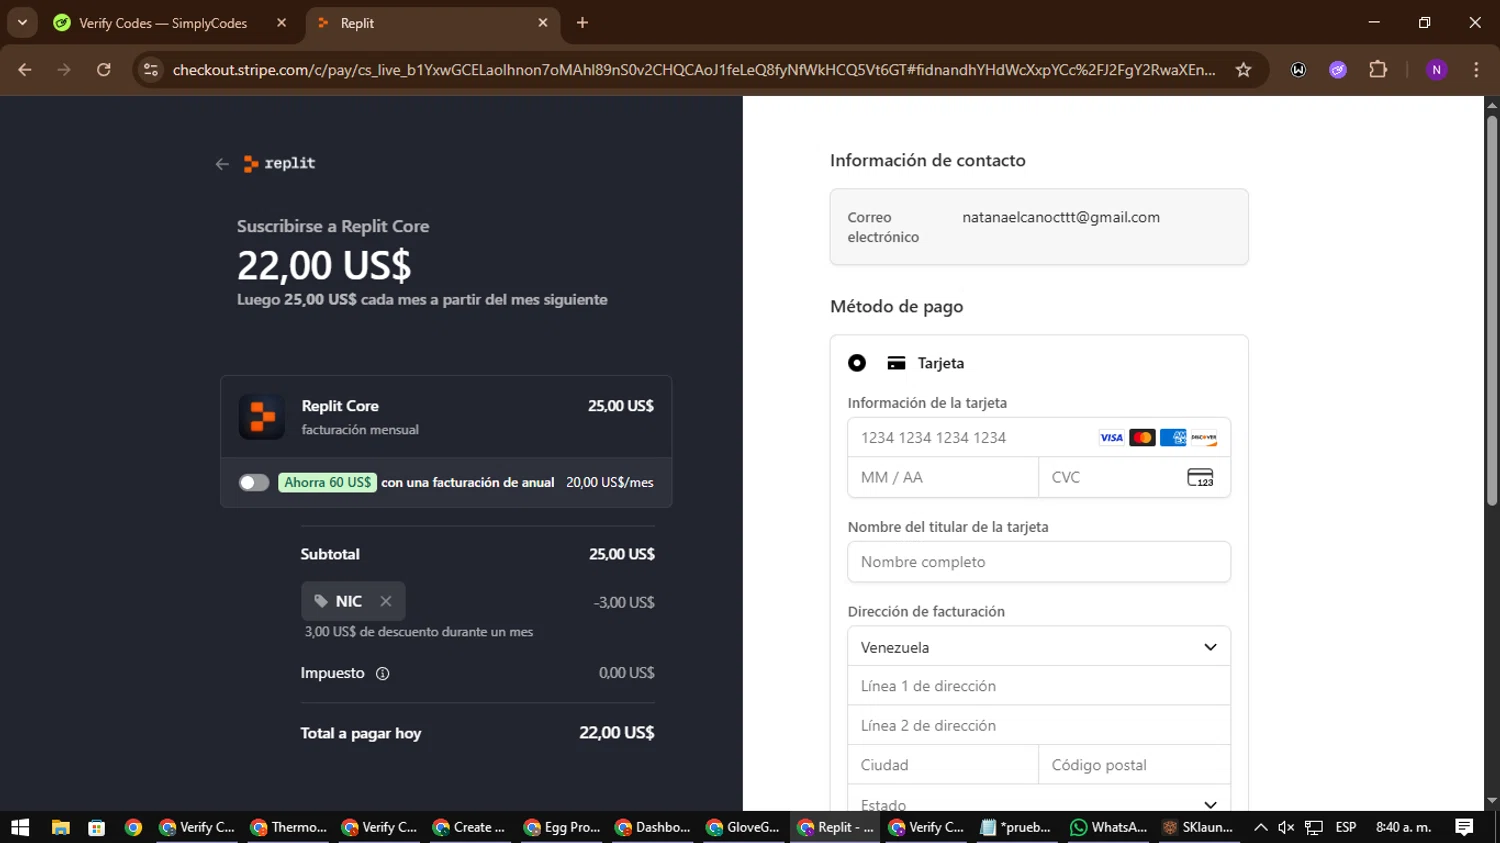The height and width of the screenshot is (843, 1500).
Task: Open the tab search dropdown arrow
Action: pyautogui.click(x=22, y=22)
